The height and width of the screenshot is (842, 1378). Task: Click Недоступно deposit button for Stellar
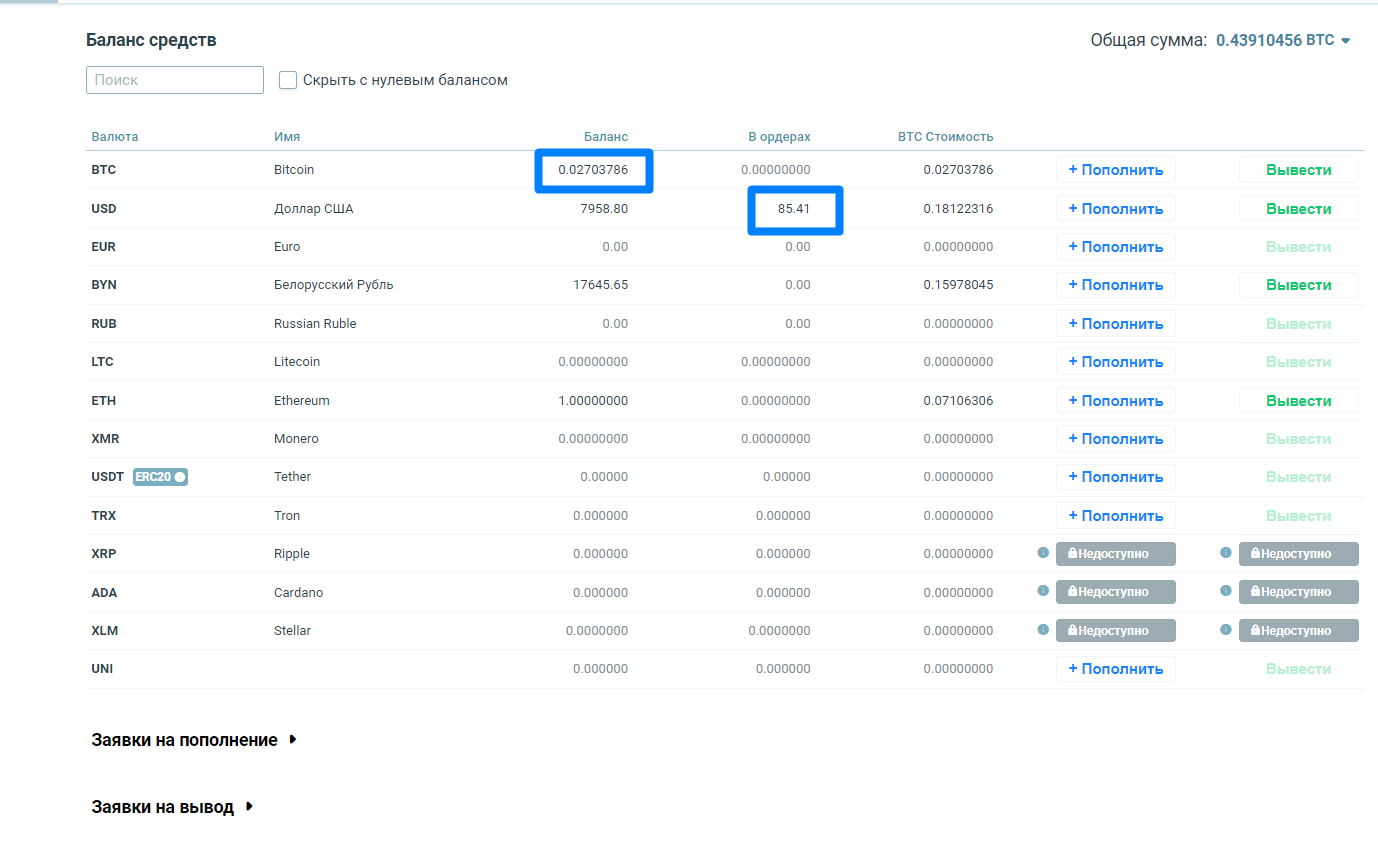click(1116, 630)
